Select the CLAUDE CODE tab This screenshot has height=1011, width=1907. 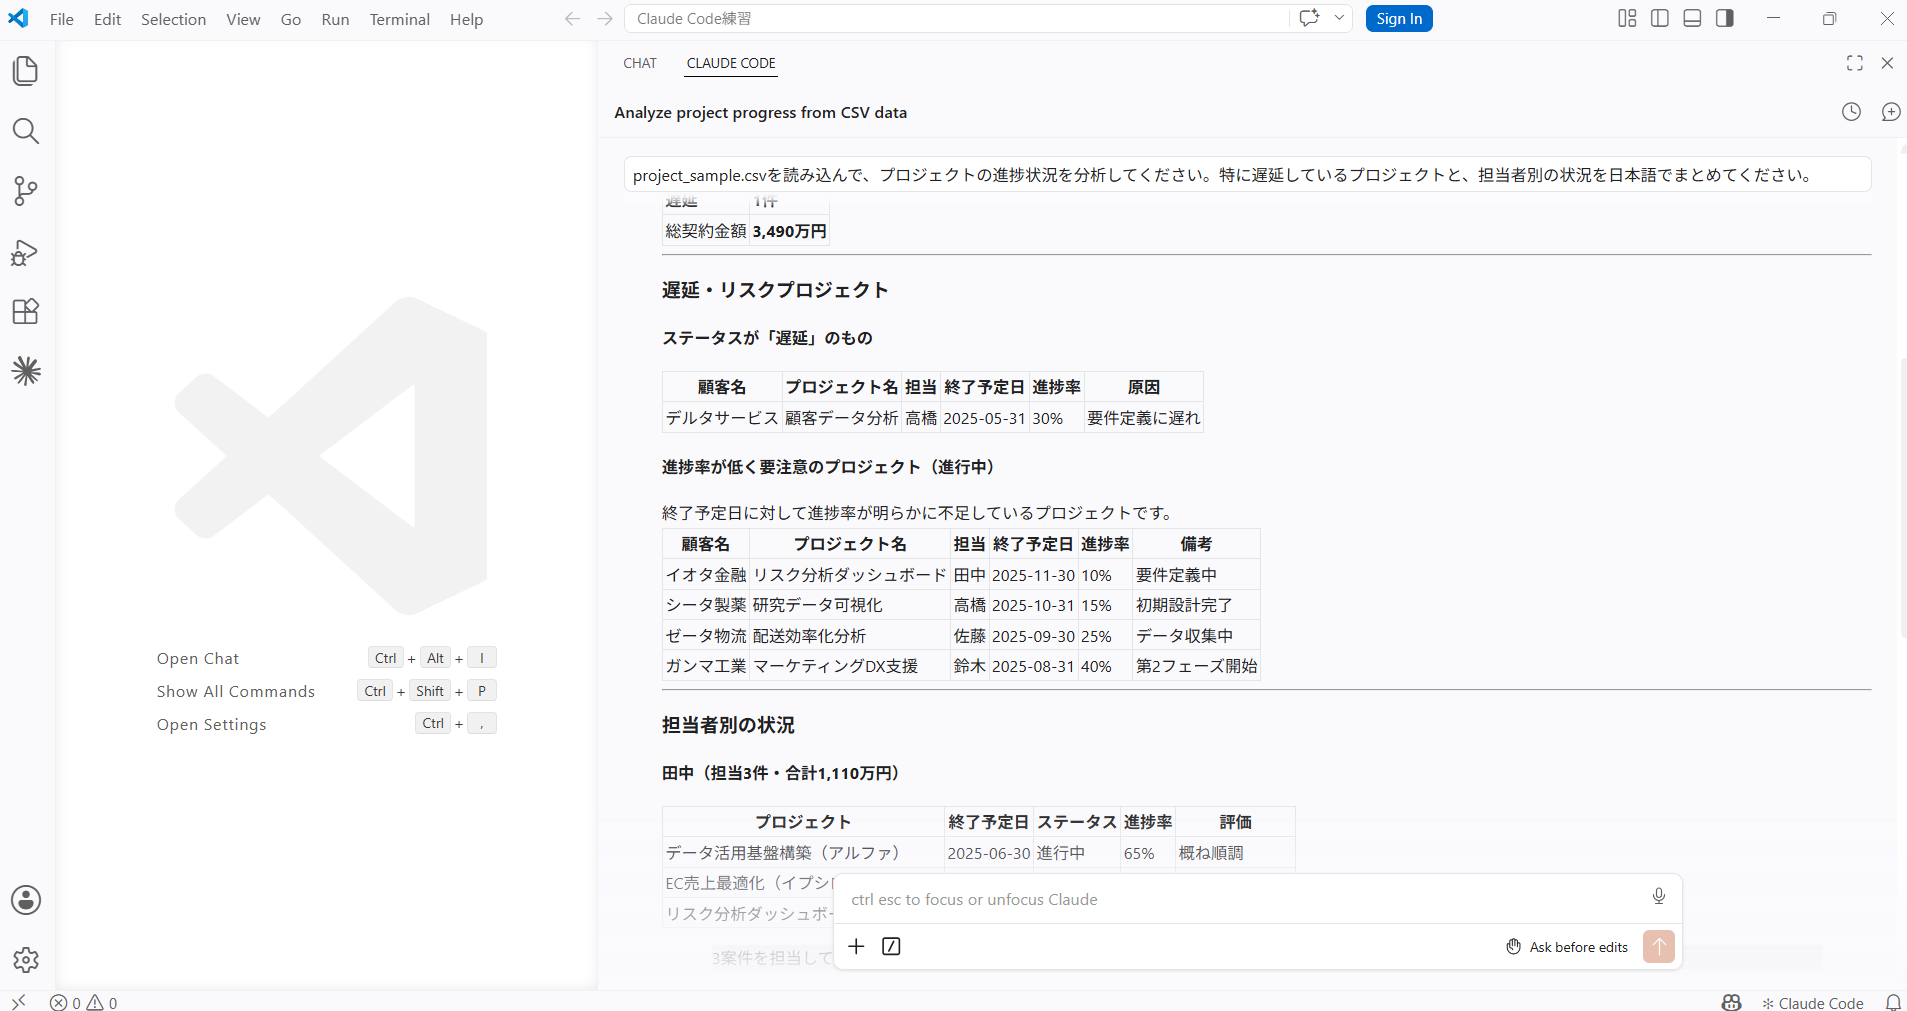tap(731, 63)
